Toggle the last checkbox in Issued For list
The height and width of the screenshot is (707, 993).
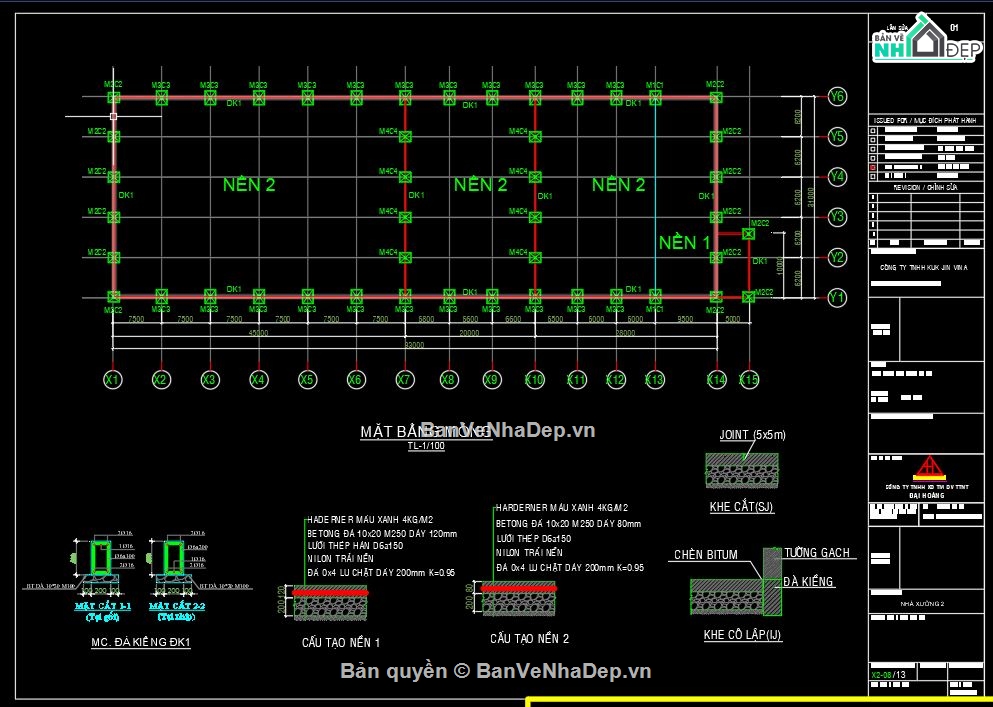[875, 178]
